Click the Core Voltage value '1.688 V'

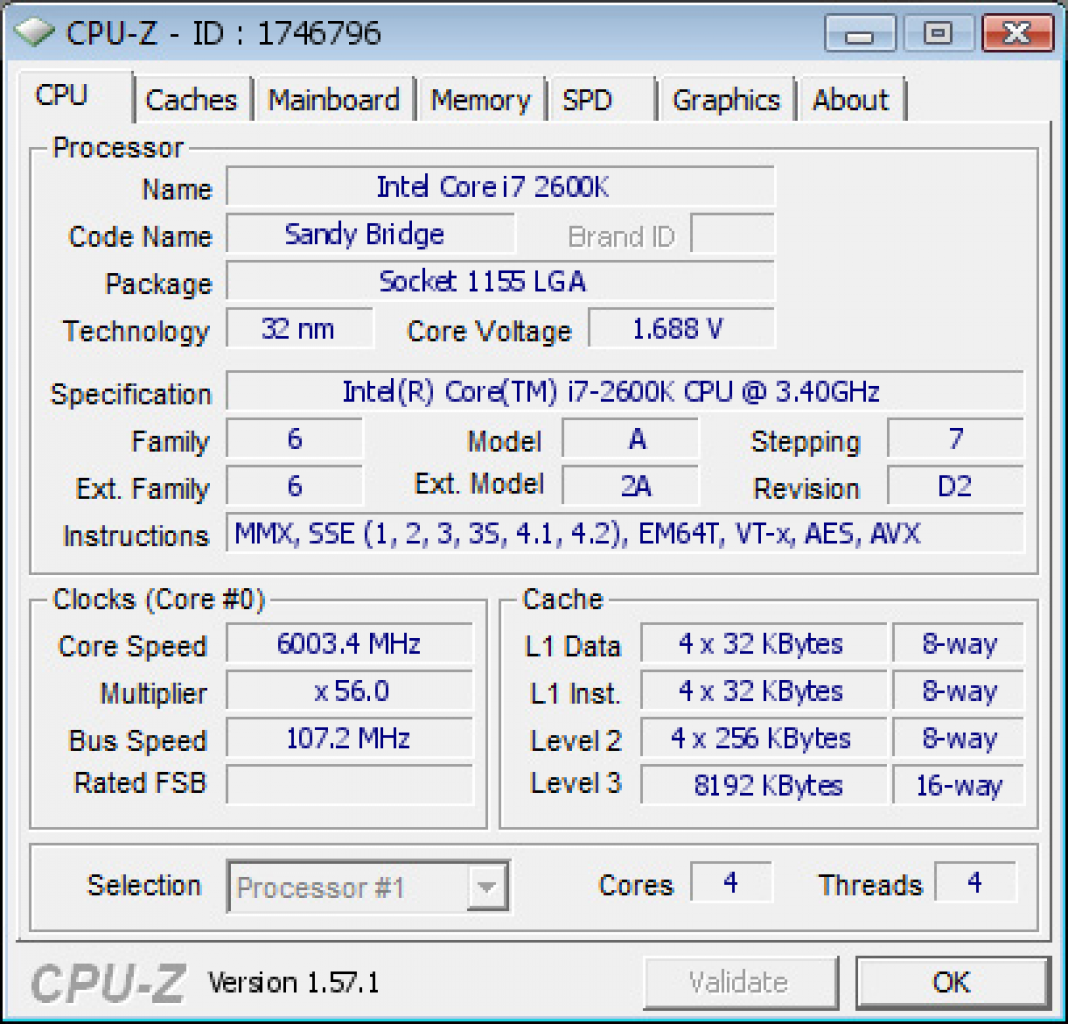[x=681, y=328]
